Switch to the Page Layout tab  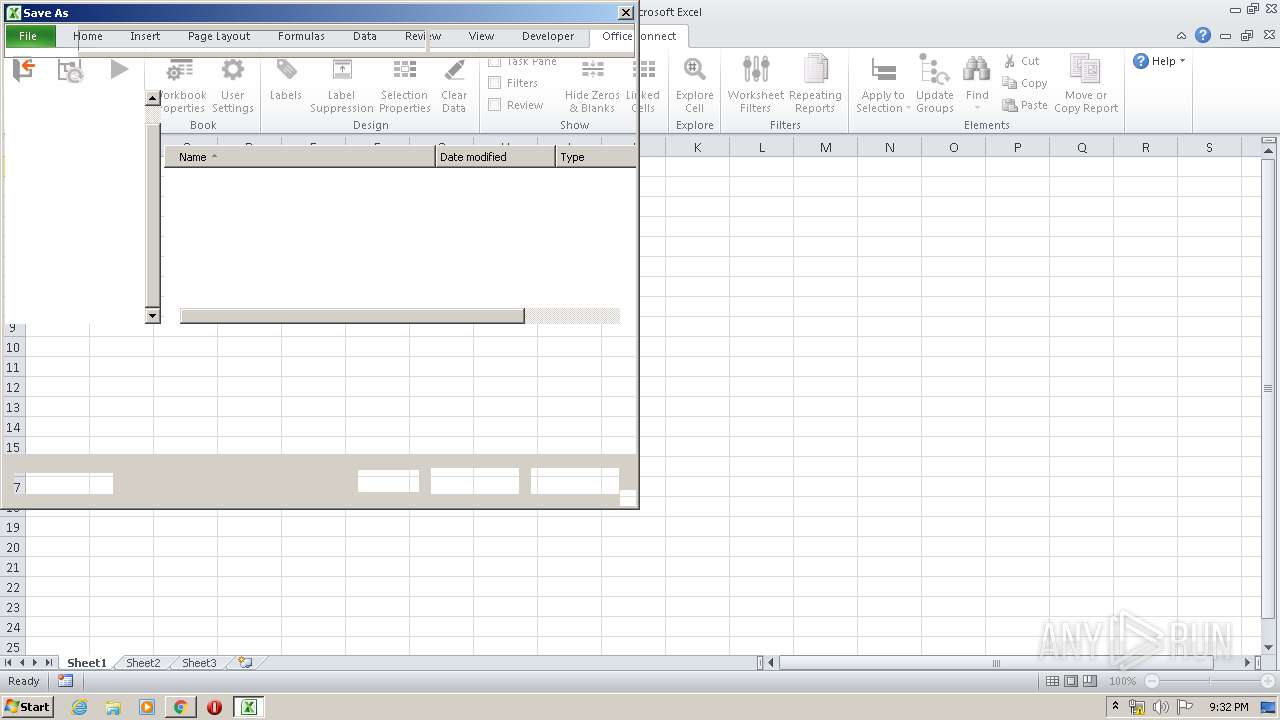click(x=219, y=36)
